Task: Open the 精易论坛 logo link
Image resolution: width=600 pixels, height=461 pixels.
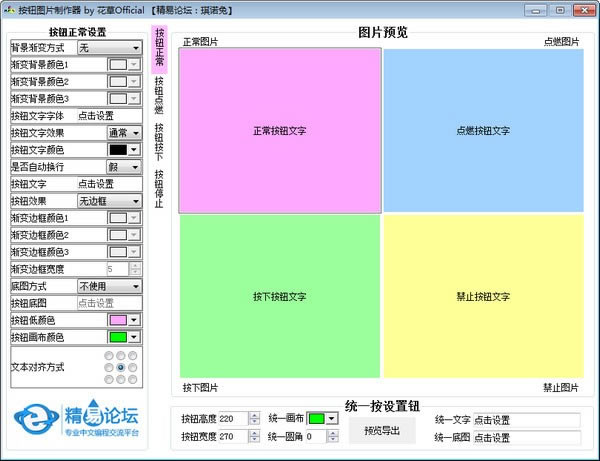Action: [77, 419]
